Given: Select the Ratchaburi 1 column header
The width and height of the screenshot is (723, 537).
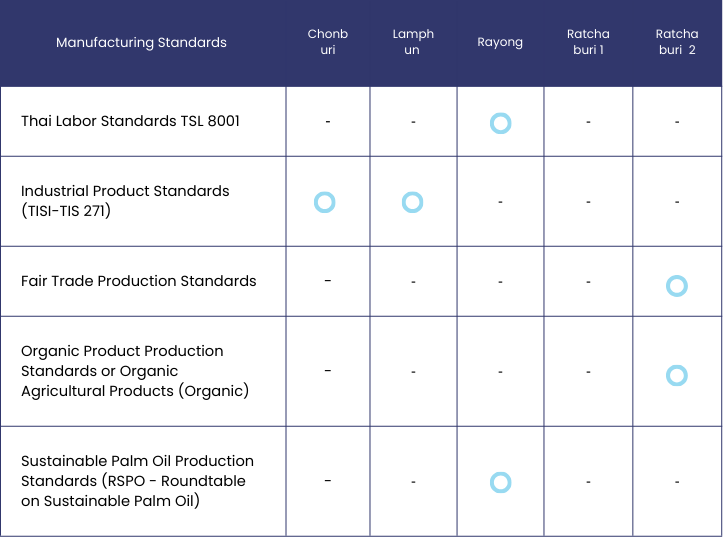Looking at the screenshot, I should [587, 42].
